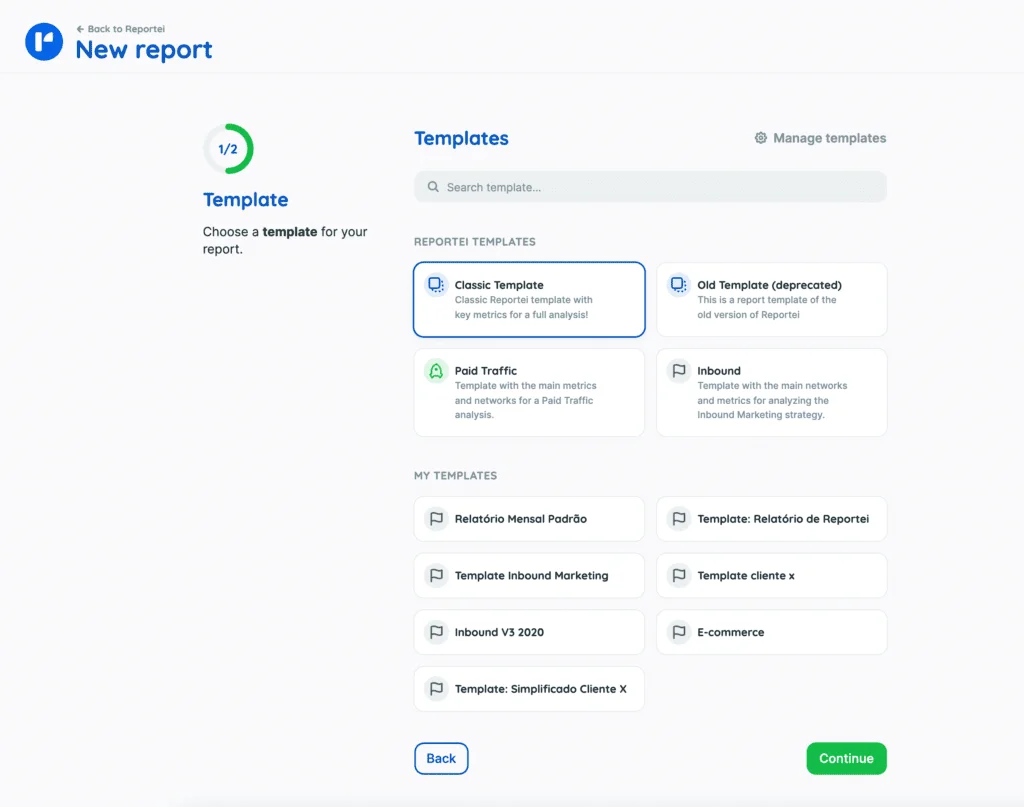Image resolution: width=1024 pixels, height=807 pixels.
Task: Click the search magnifier icon
Action: click(433, 187)
